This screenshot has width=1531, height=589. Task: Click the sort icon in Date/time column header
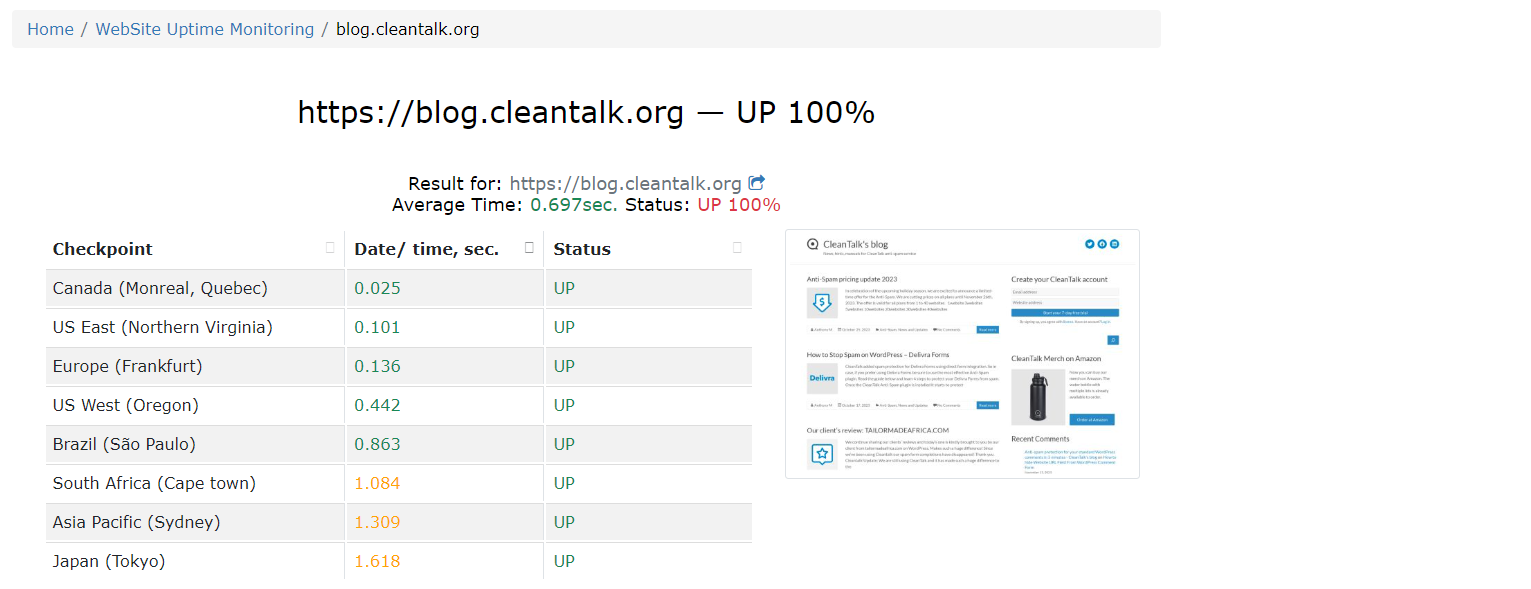(x=530, y=248)
